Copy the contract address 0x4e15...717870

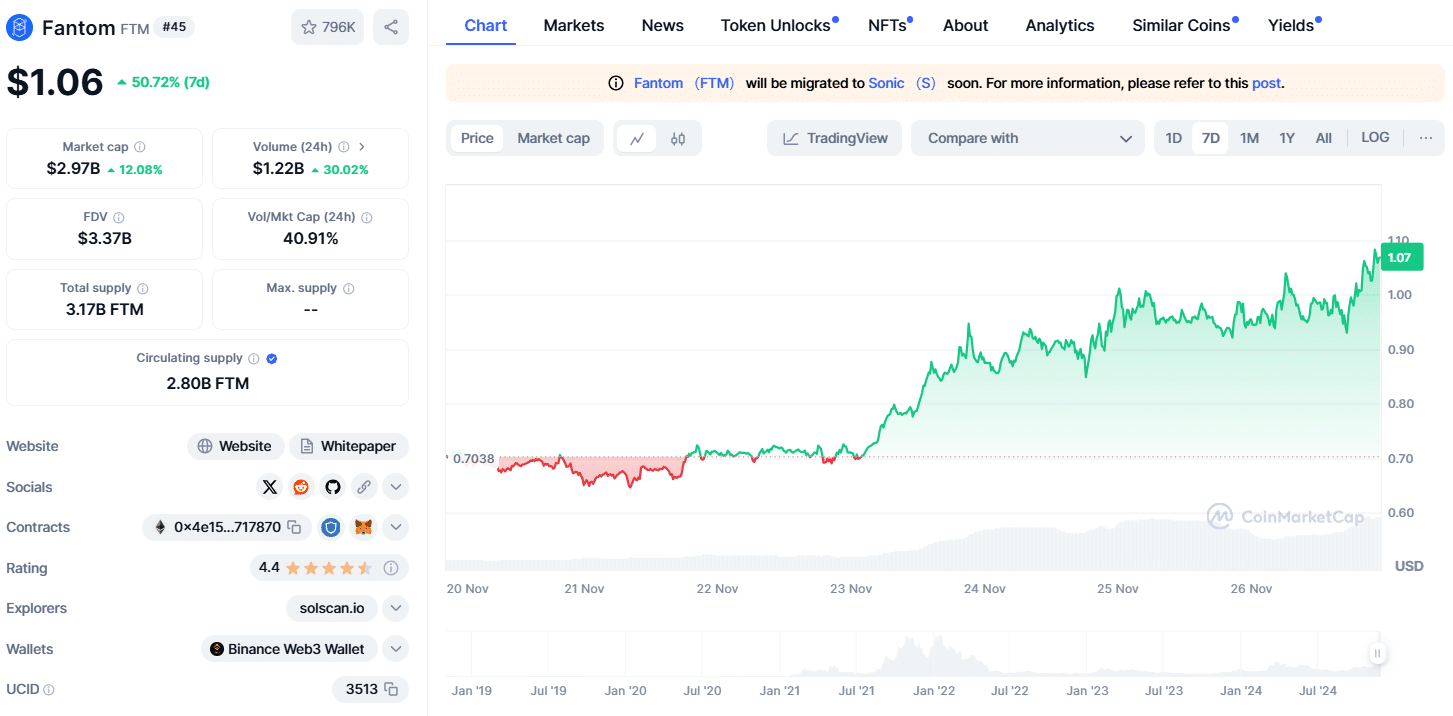(x=294, y=527)
